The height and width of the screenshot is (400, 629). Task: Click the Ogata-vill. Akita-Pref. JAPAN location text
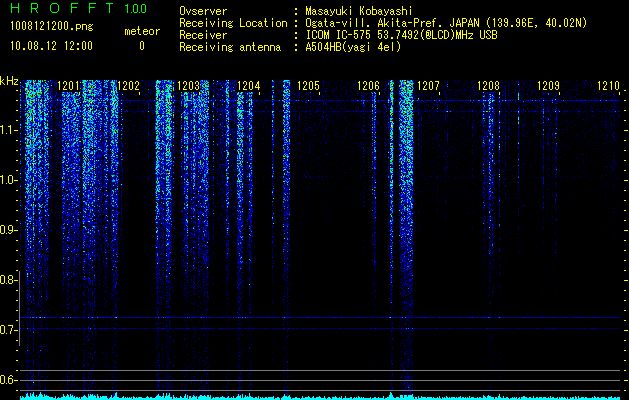(446, 23)
